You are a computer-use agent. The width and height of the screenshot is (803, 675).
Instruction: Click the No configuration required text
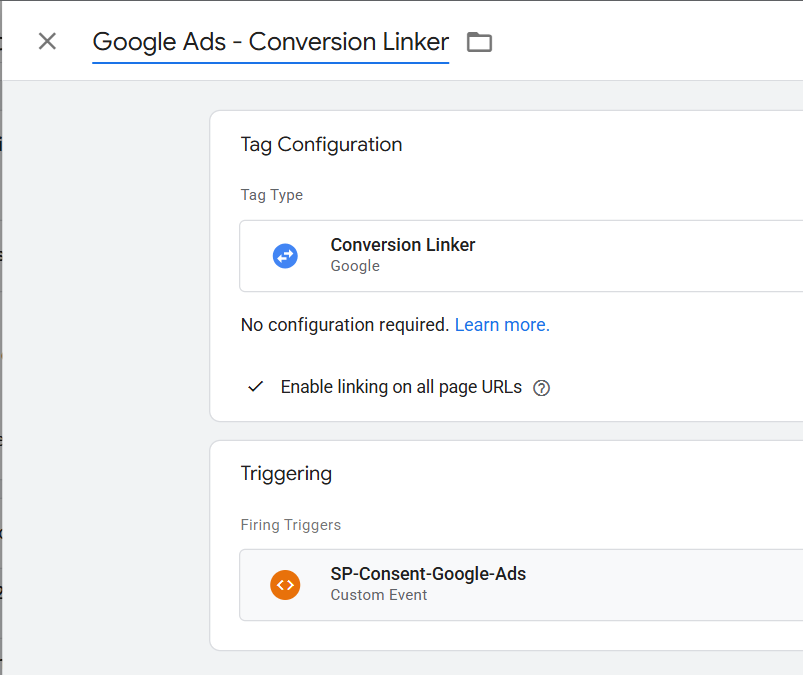345,325
